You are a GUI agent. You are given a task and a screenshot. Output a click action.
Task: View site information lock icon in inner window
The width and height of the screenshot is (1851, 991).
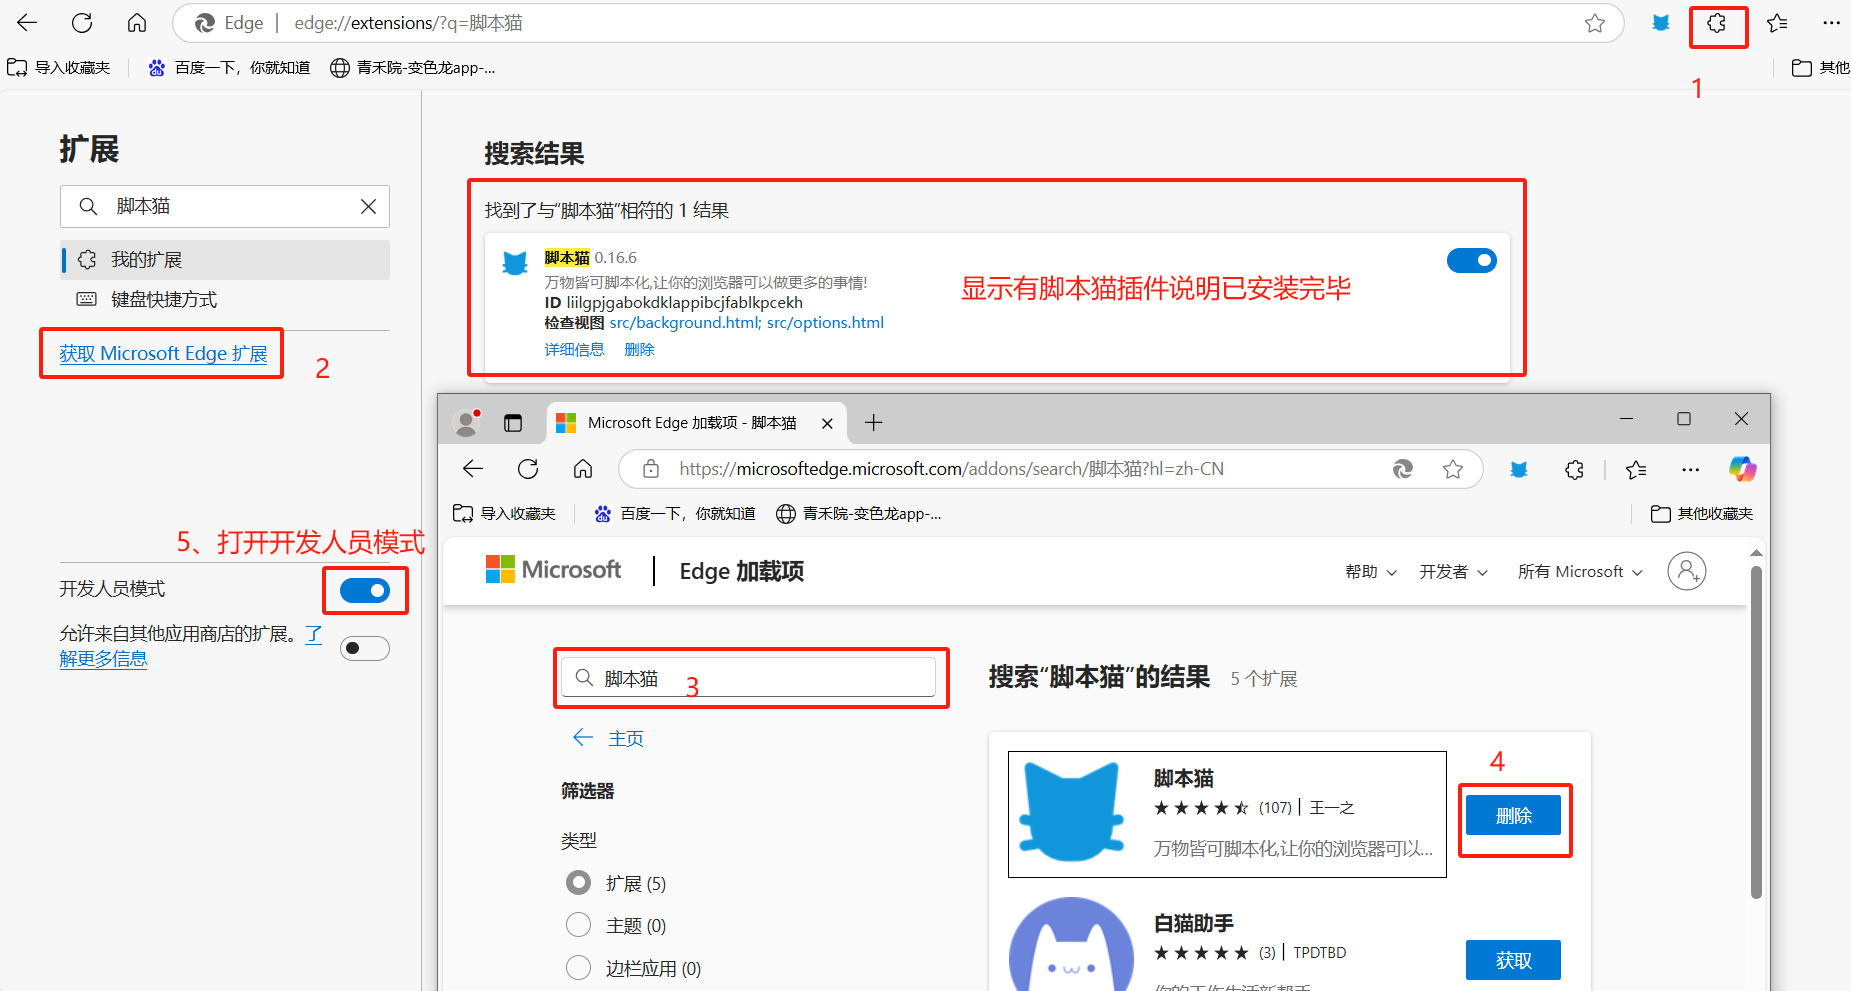(x=651, y=469)
